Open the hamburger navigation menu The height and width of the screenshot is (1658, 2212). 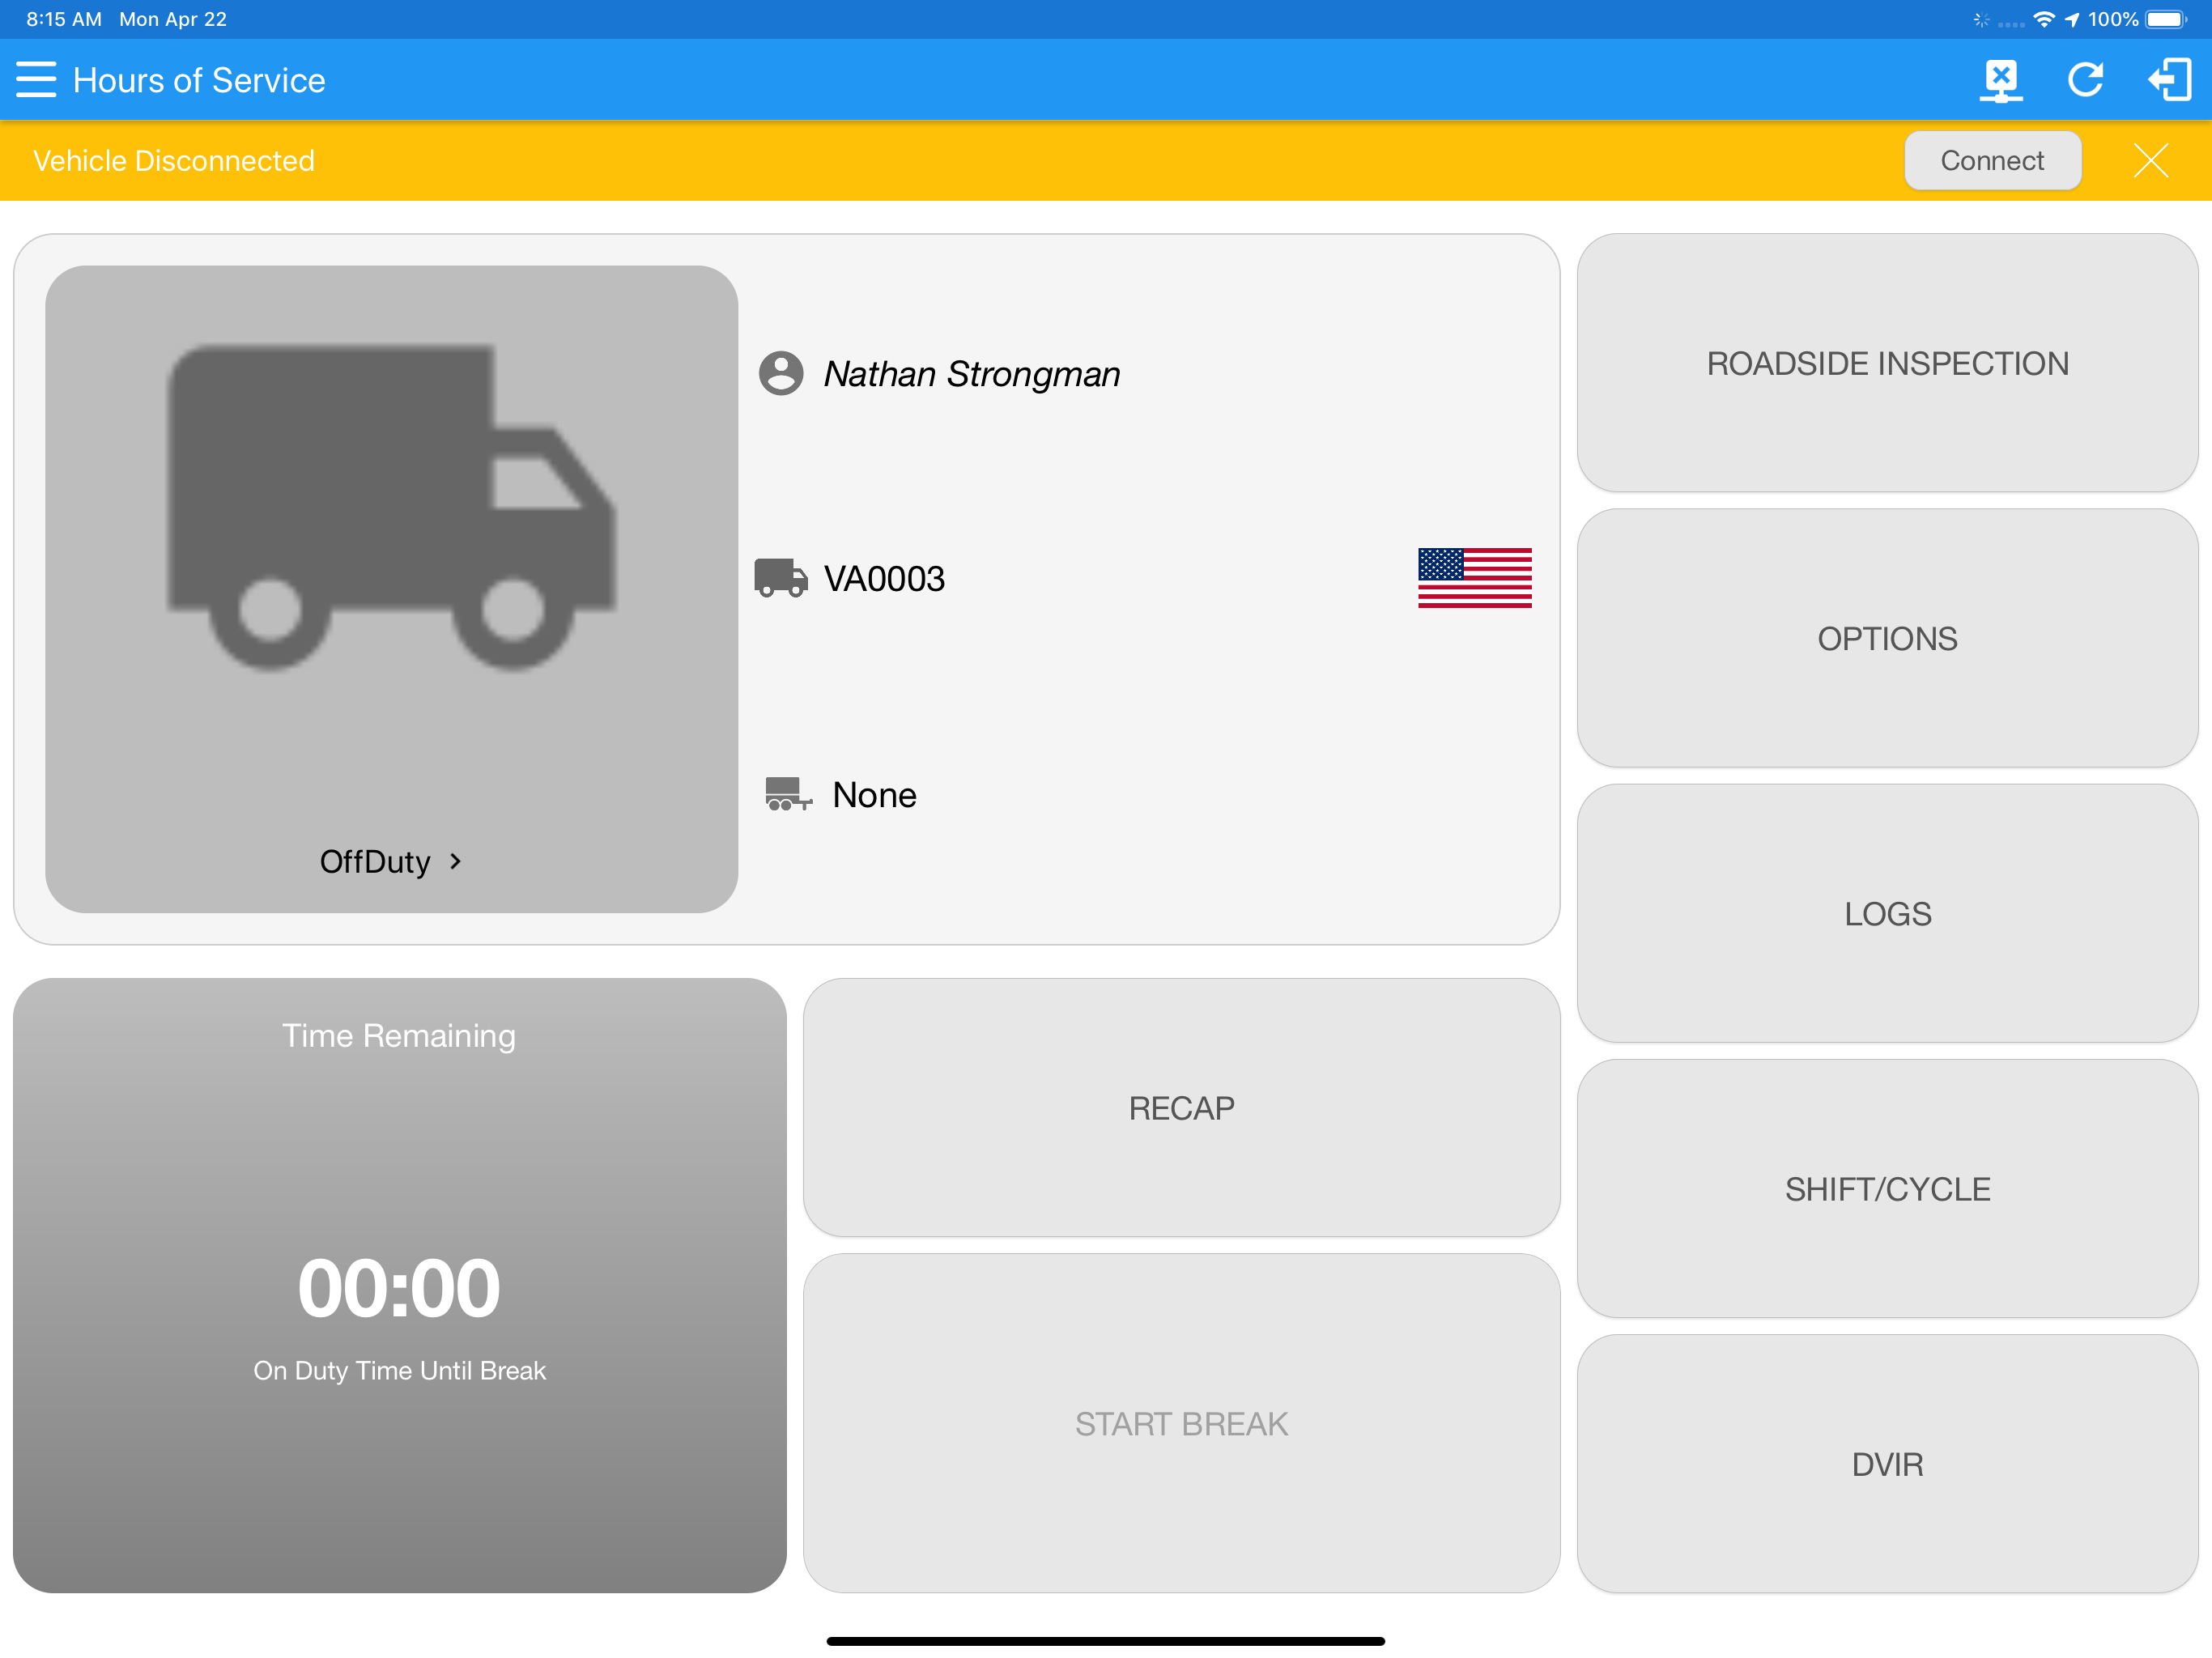(36, 79)
